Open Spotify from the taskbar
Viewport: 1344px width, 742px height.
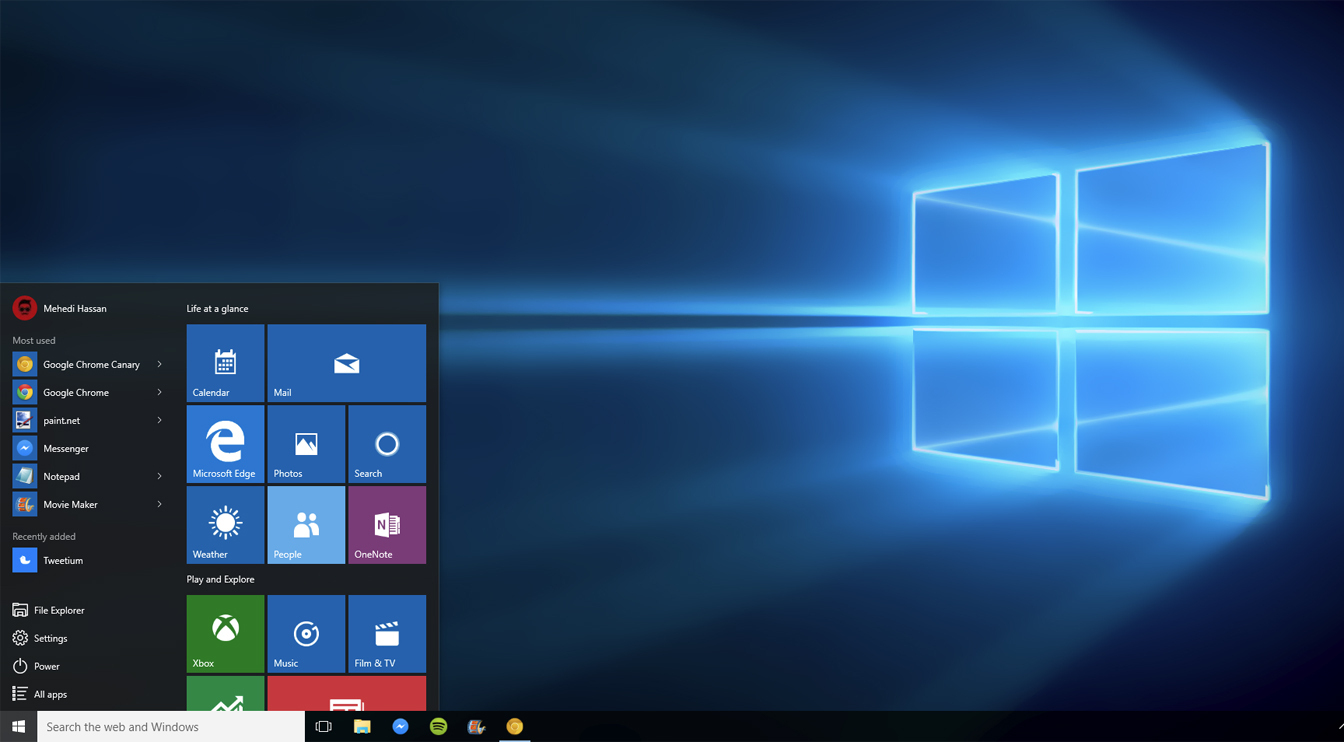point(438,726)
